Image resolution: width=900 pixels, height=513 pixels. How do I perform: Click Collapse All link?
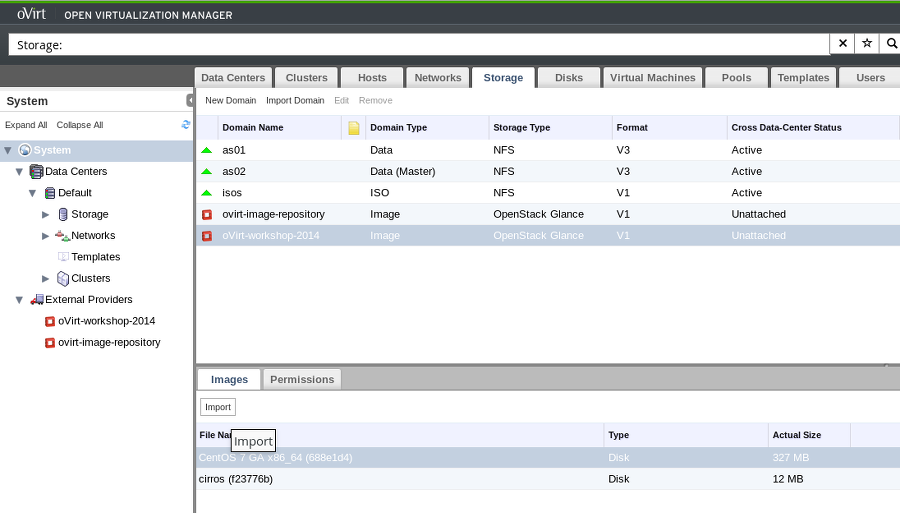[x=80, y=125]
